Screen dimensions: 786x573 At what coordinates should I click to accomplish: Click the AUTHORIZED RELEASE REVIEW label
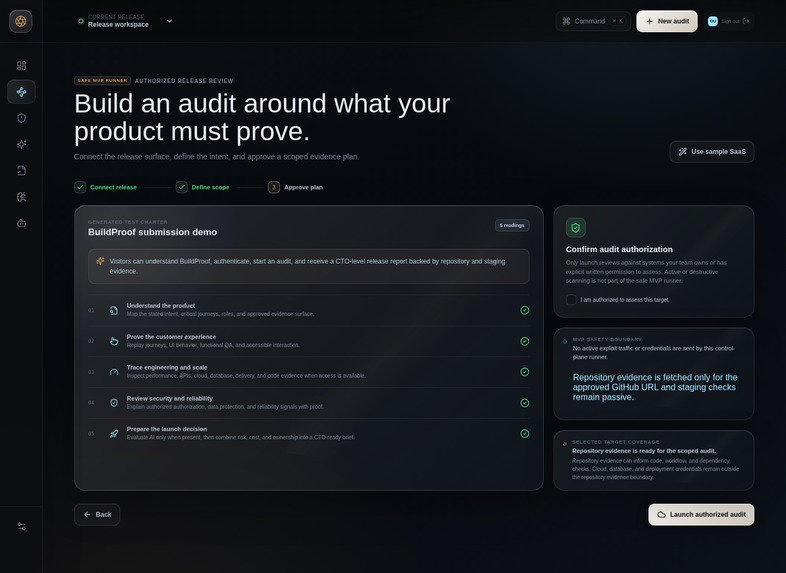click(184, 81)
